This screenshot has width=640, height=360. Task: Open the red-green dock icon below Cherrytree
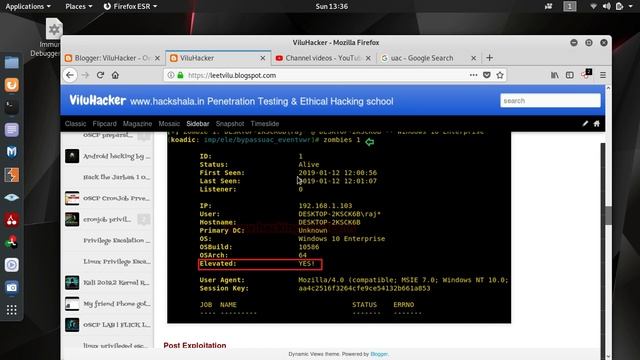point(11,242)
